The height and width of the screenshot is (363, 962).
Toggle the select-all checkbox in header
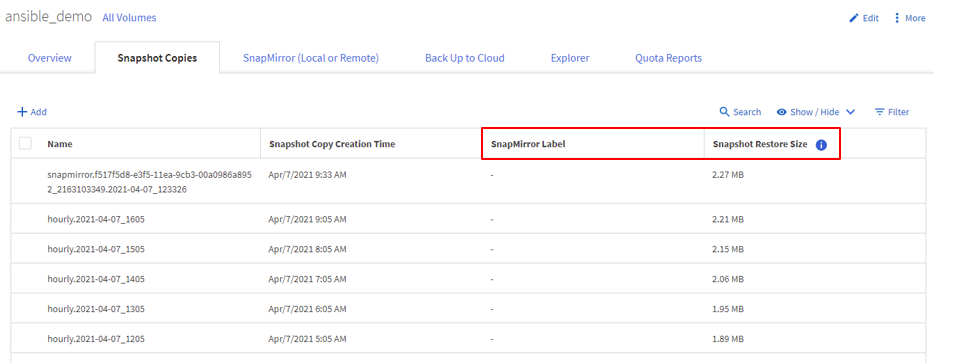(25, 143)
